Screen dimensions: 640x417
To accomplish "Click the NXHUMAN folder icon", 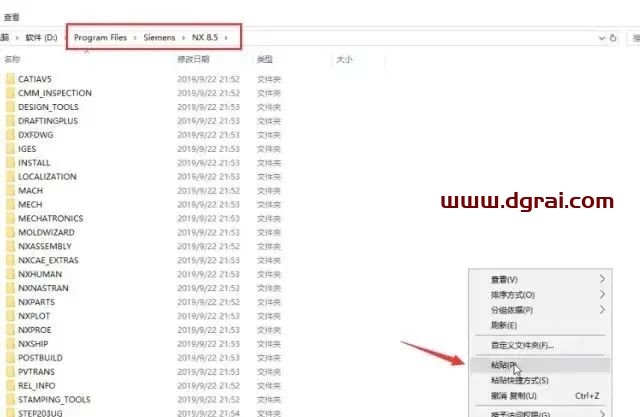I will click(x=11, y=274).
